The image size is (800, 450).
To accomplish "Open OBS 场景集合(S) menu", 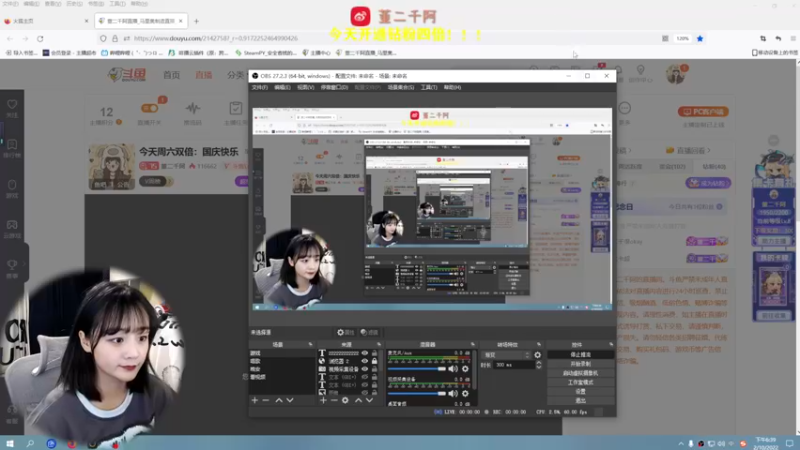I will [401, 87].
